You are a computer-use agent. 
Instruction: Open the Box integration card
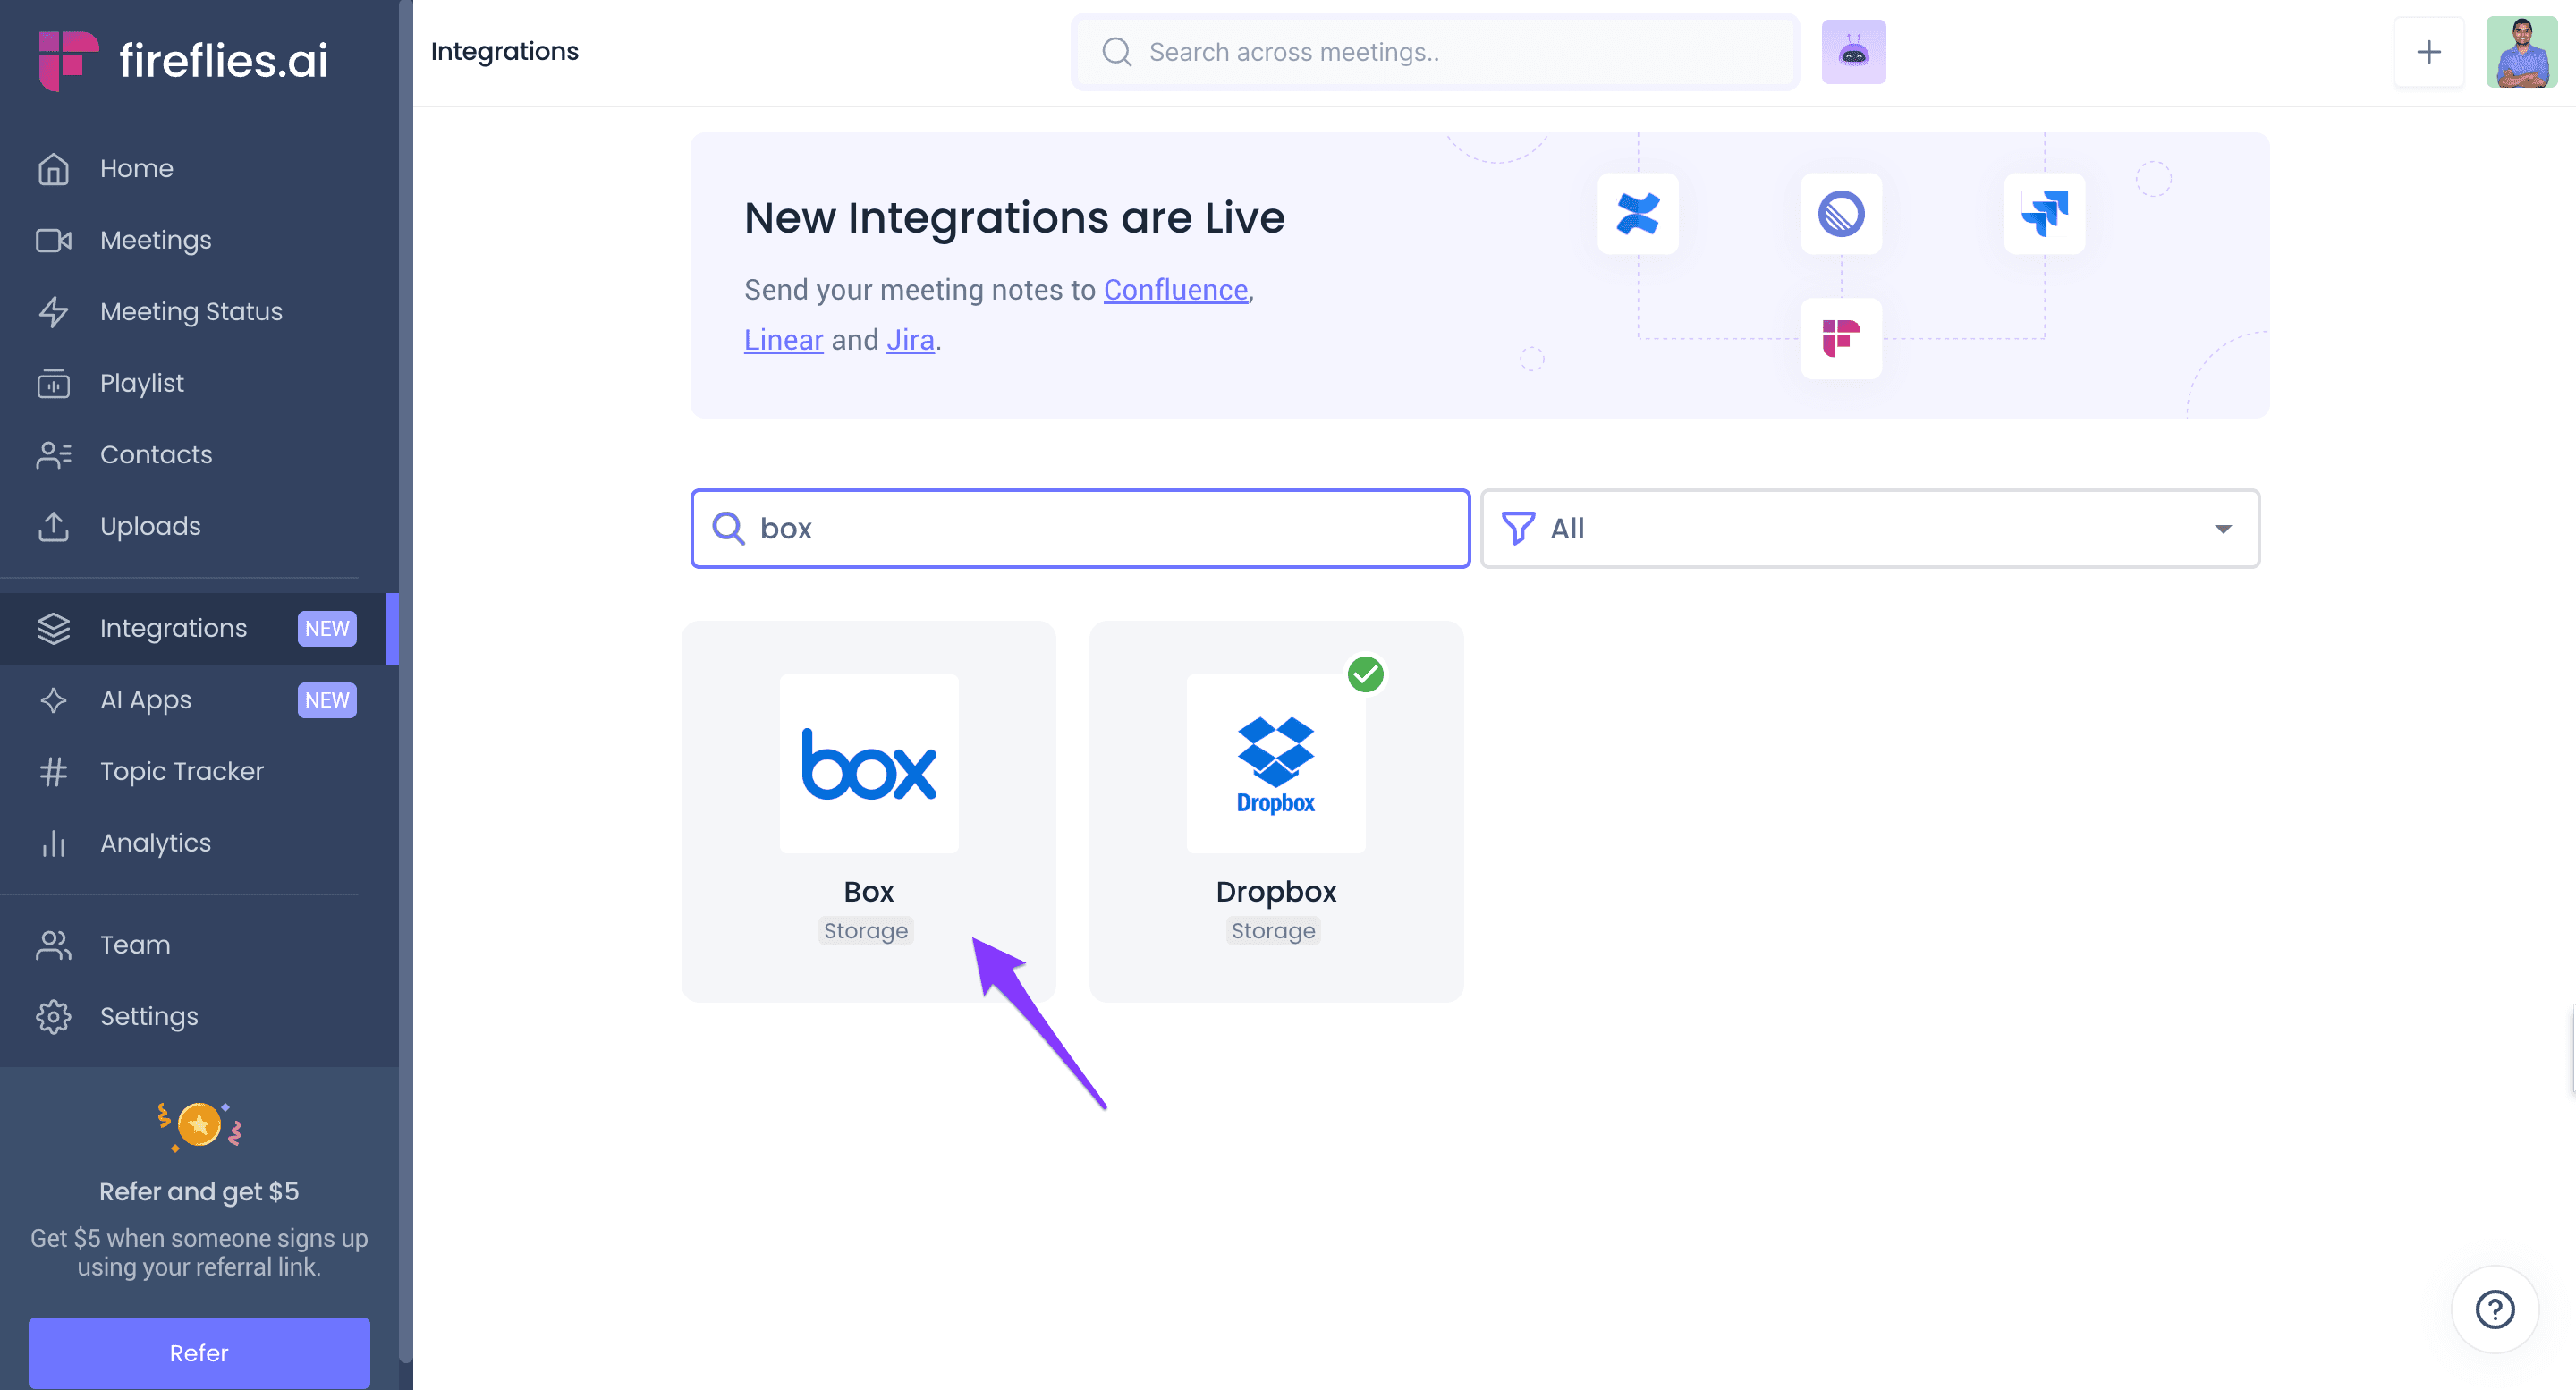coord(868,811)
